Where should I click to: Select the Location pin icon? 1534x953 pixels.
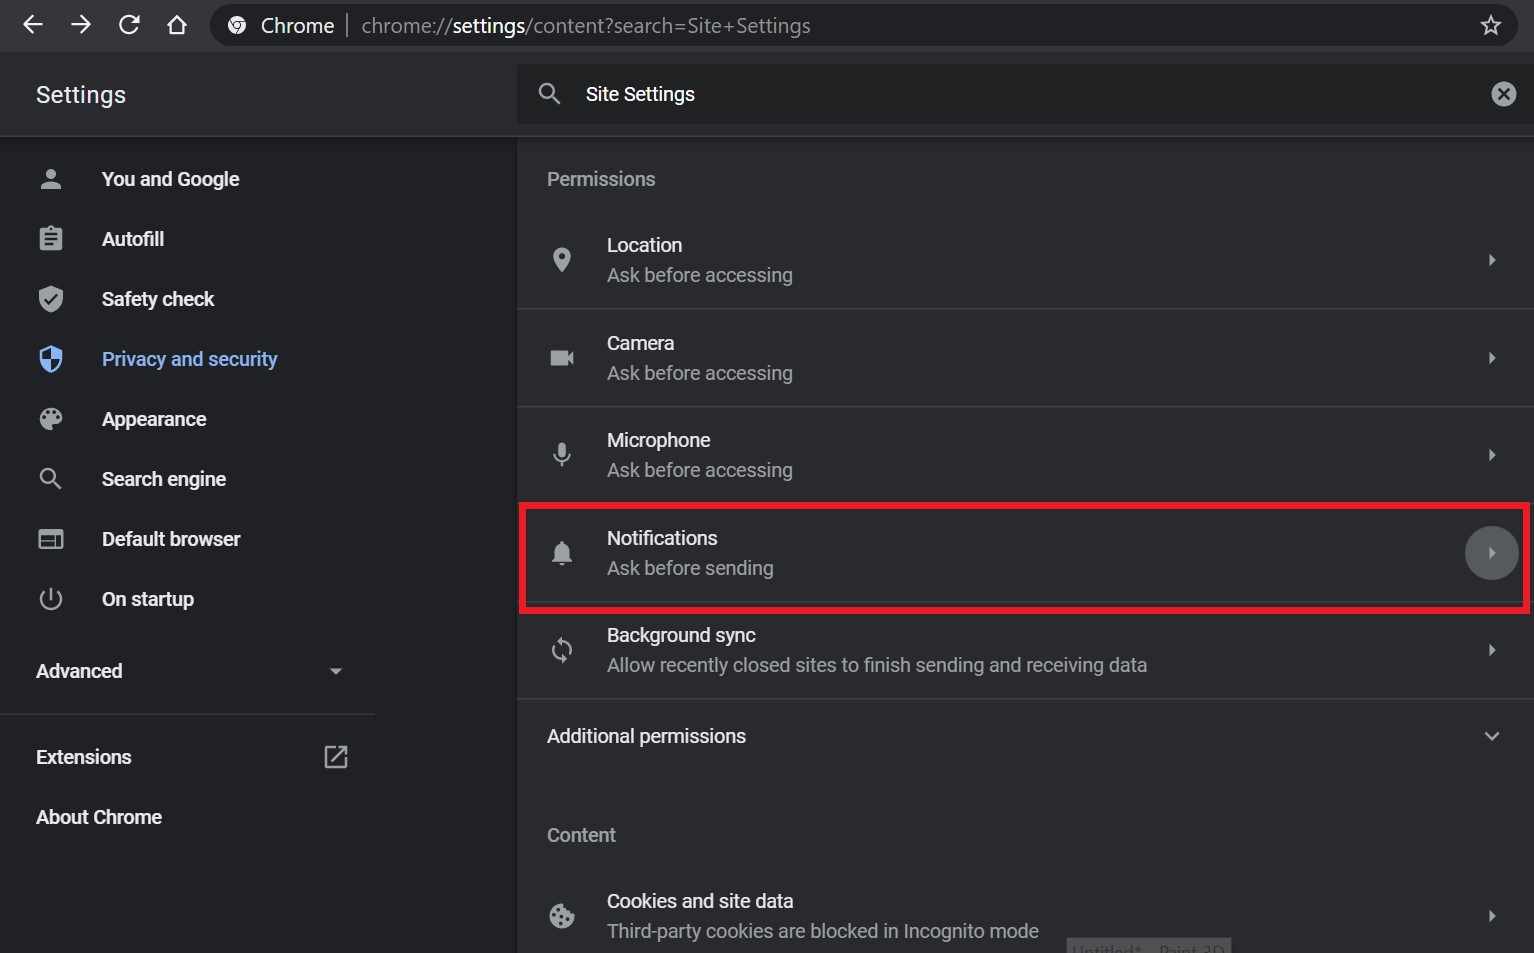tap(562, 259)
